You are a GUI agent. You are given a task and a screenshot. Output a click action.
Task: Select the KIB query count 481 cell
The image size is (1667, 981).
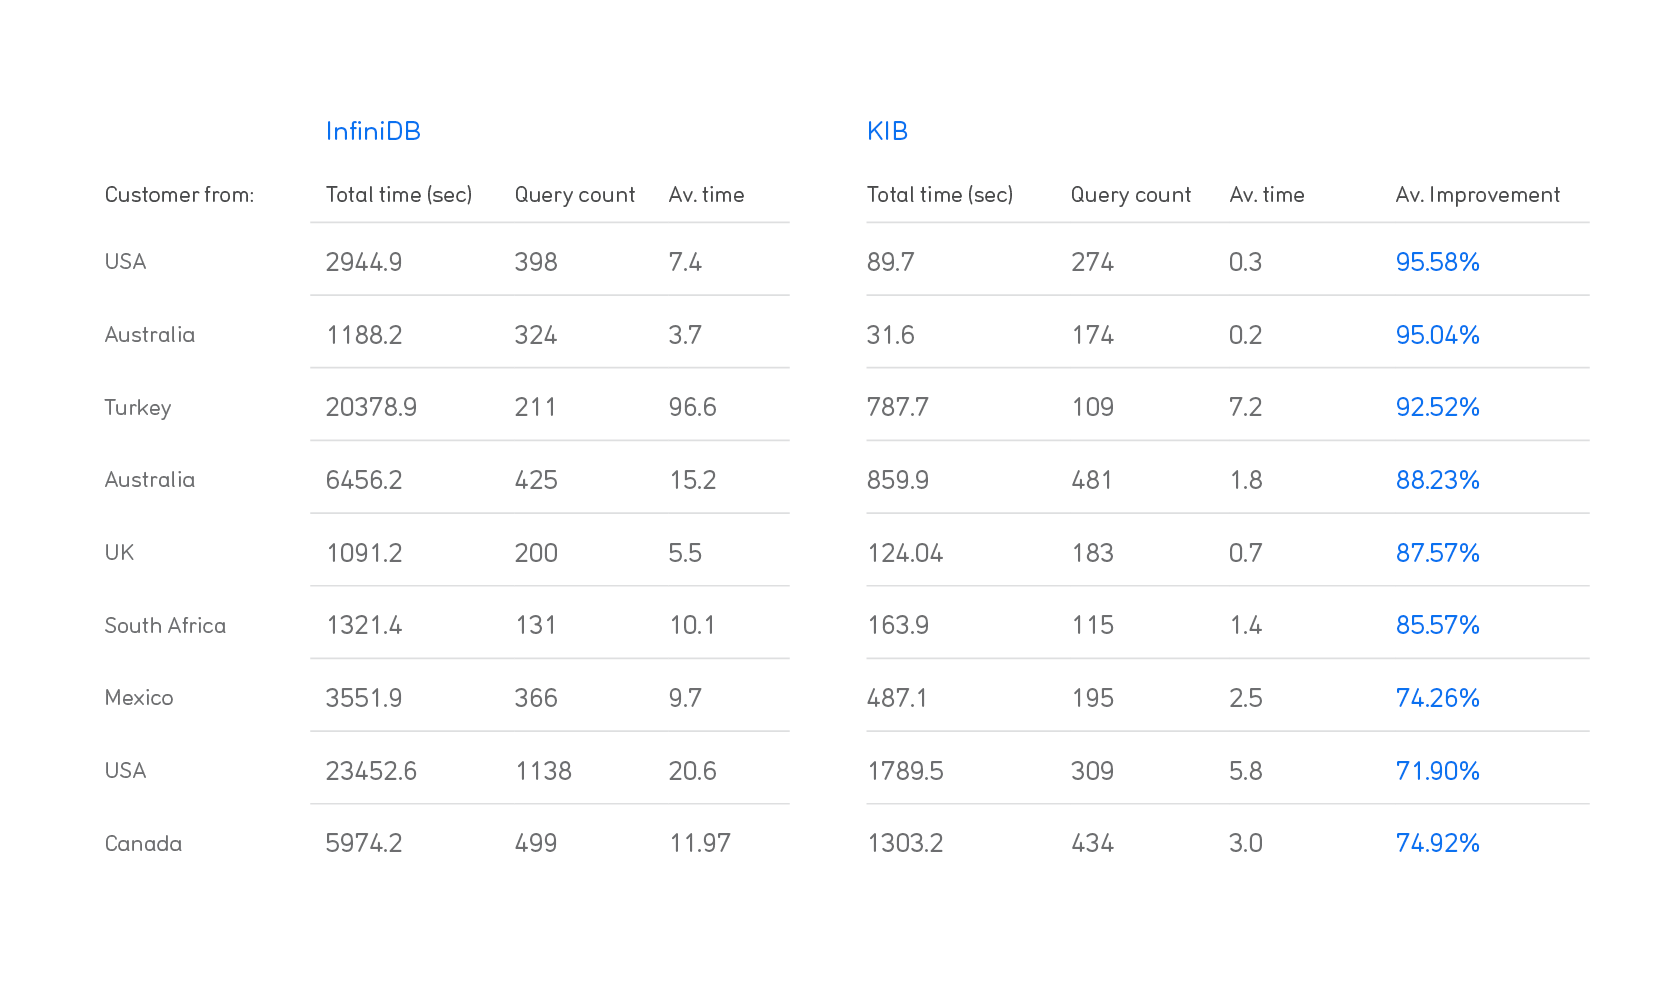tap(1092, 480)
